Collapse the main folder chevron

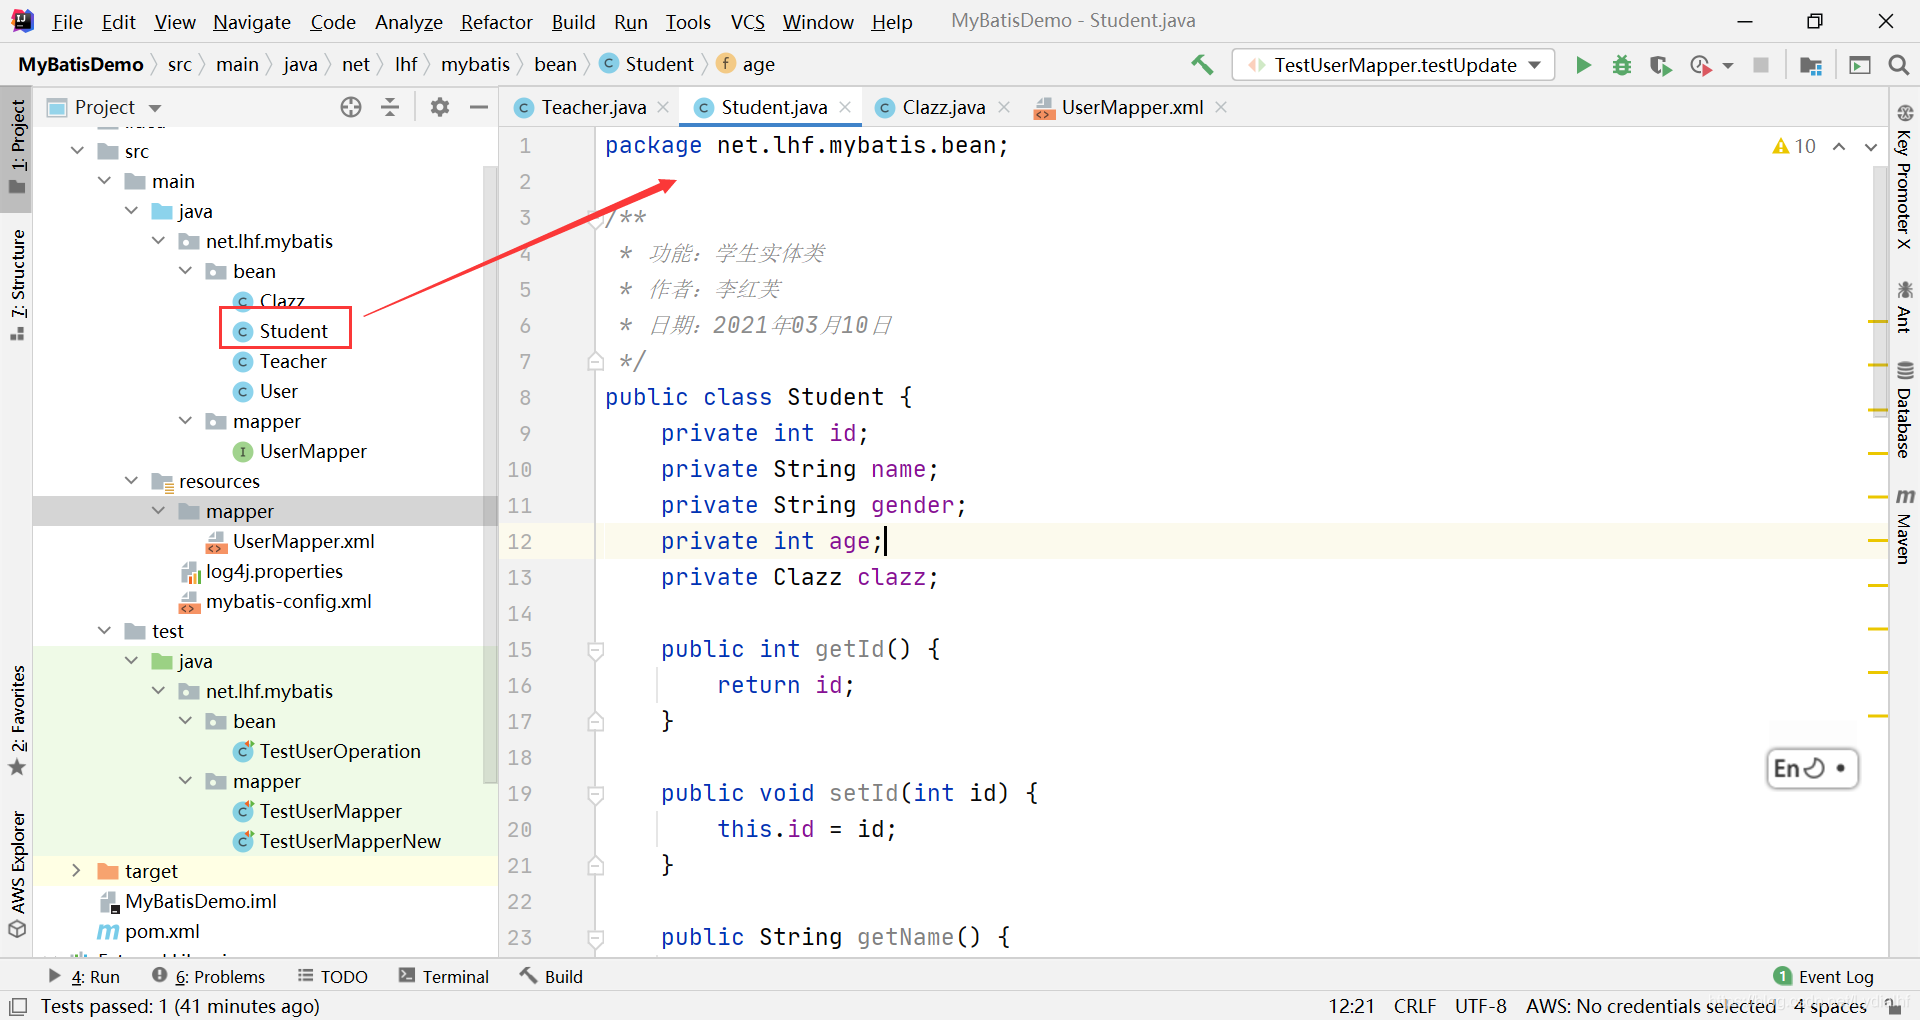tap(104, 181)
